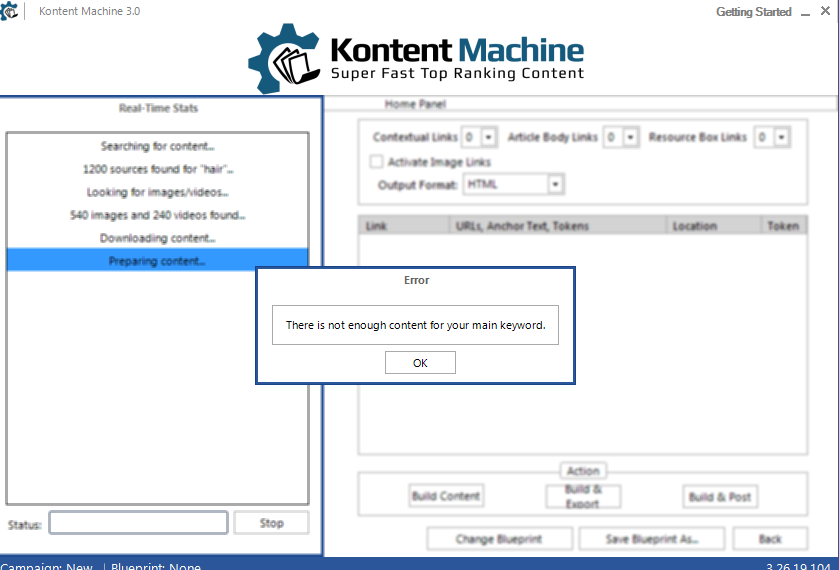Click the Change Blueprint button
The image size is (839, 570).
tap(499, 539)
